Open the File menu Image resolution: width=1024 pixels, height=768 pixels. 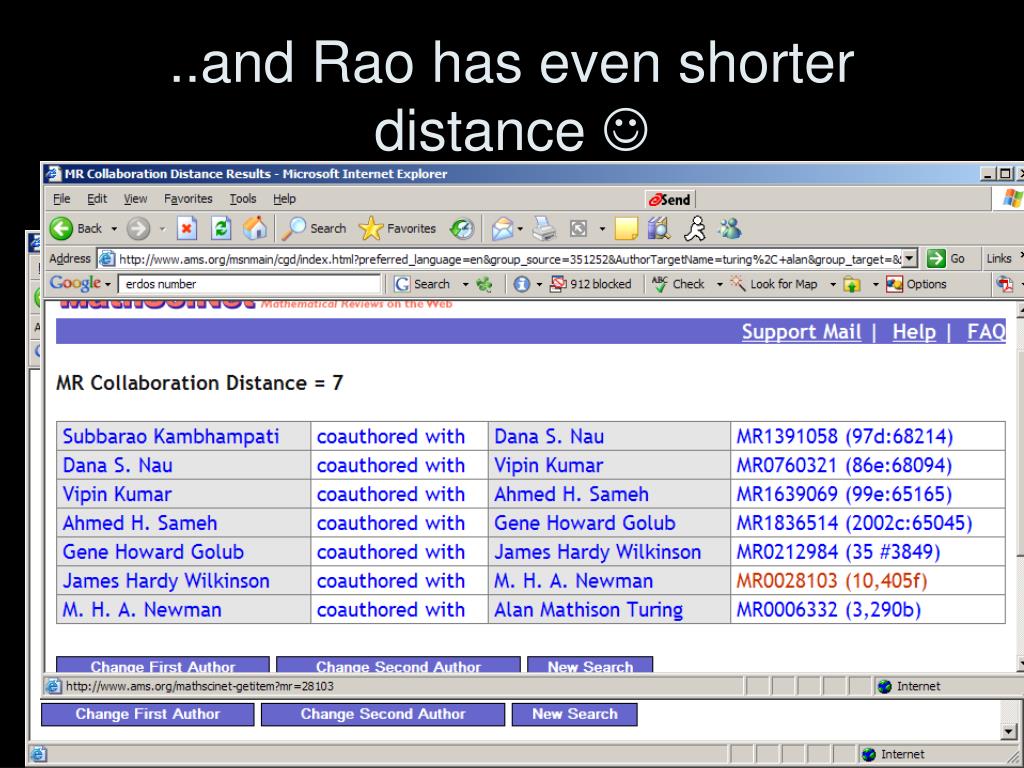click(61, 199)
